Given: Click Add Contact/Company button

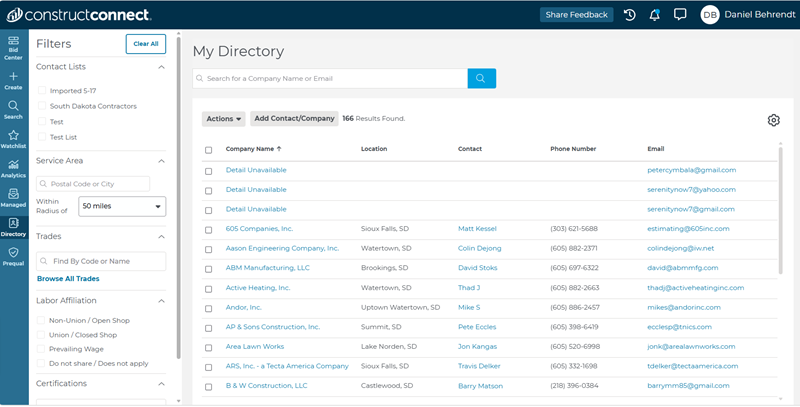Looking at the screenshot, I should [294, 118].
